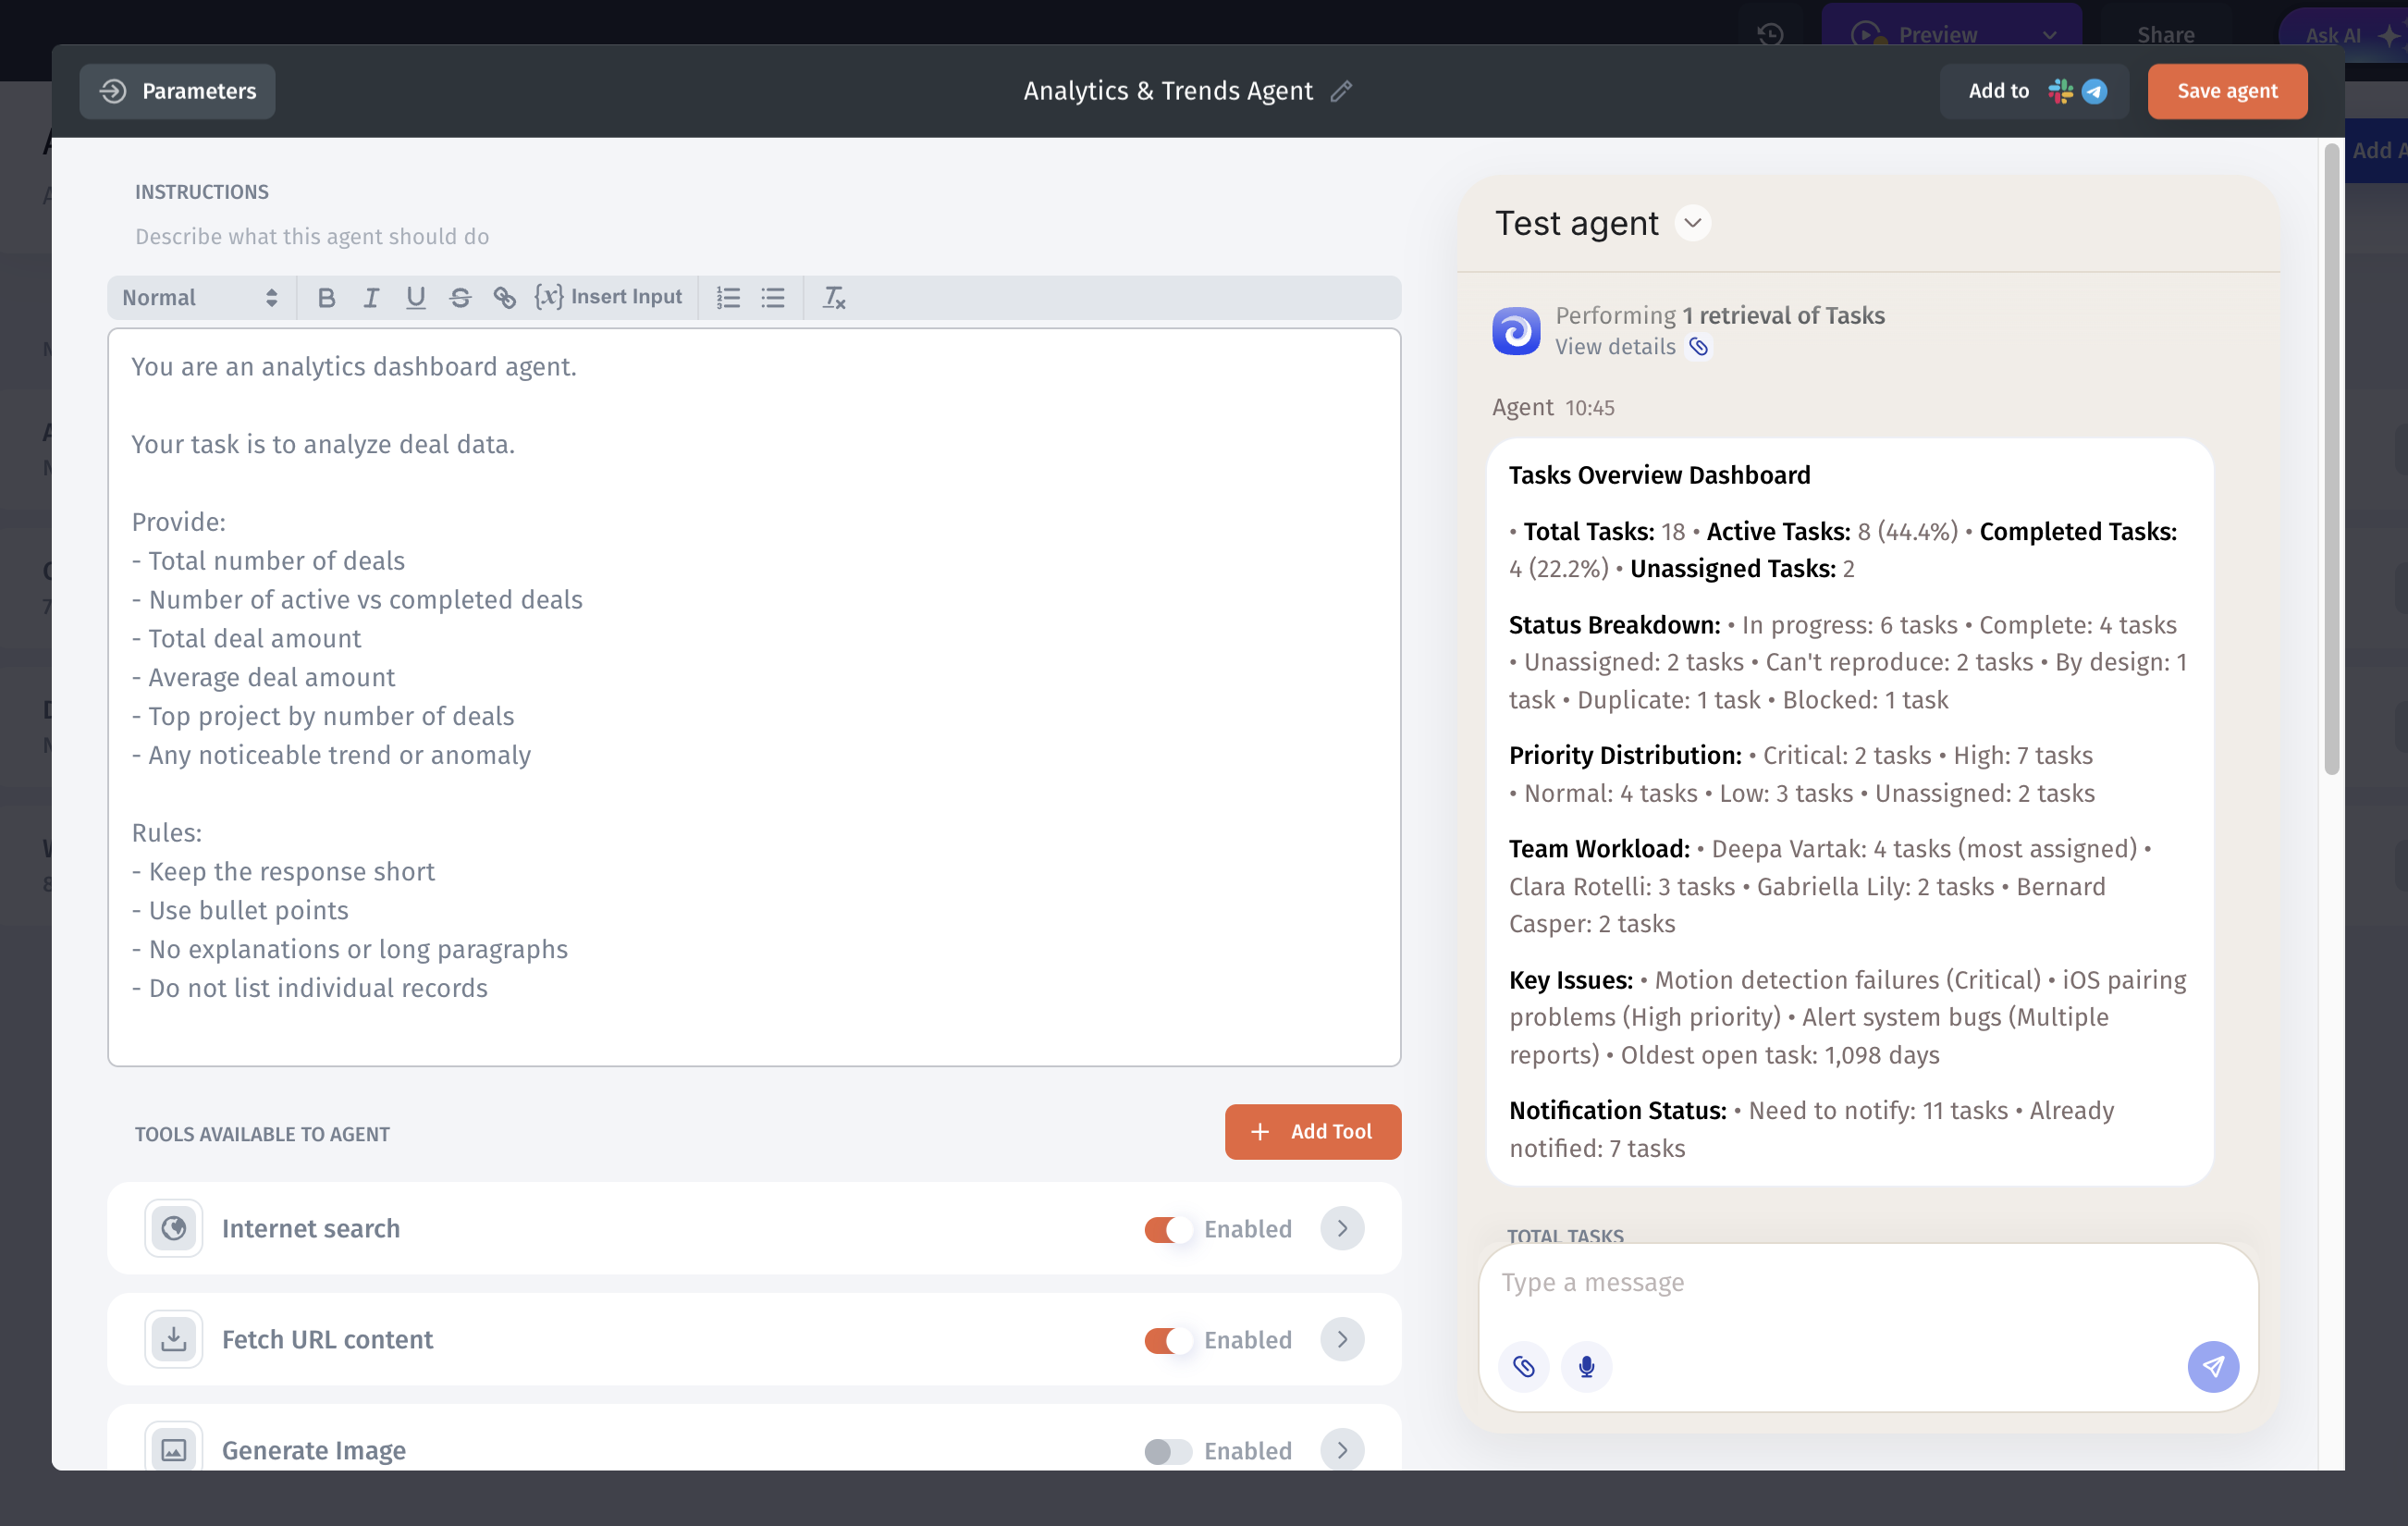Image resolution: width=2408 pixels, height=1526 pixels.
Task: Enable the Generate Image tool toggle
Action: point(1167,1451)
